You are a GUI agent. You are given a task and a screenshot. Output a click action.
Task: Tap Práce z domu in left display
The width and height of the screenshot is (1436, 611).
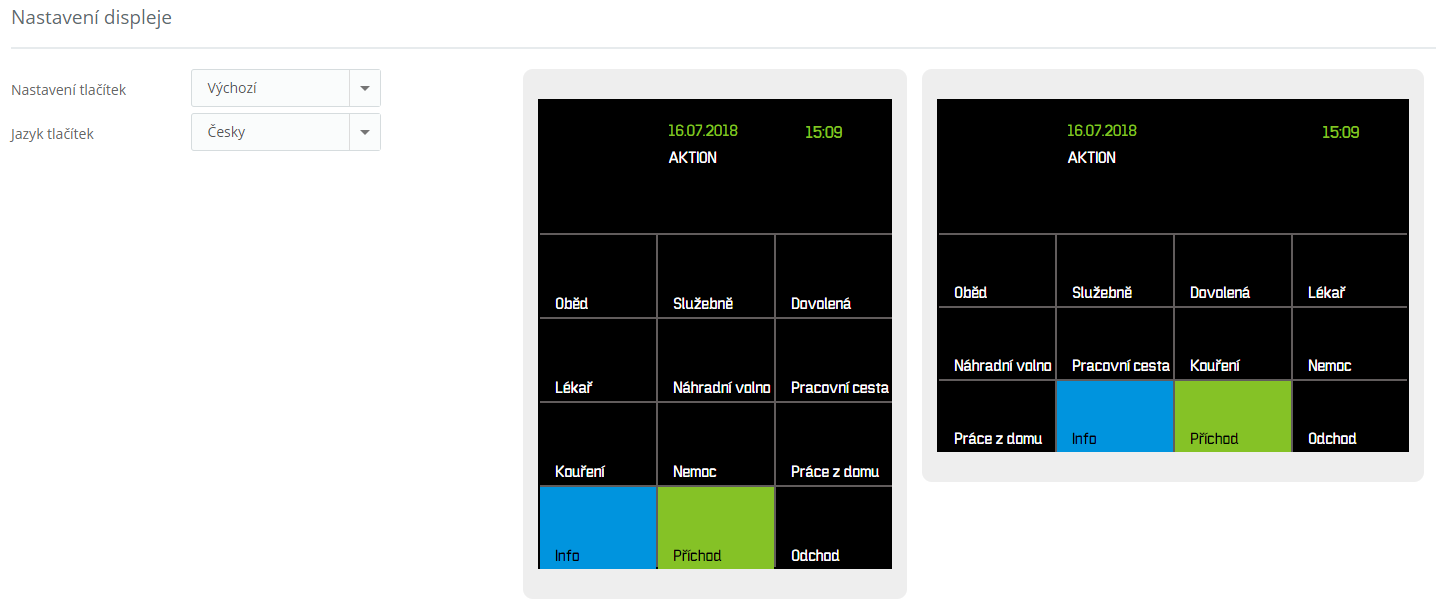tap(832, 445)
